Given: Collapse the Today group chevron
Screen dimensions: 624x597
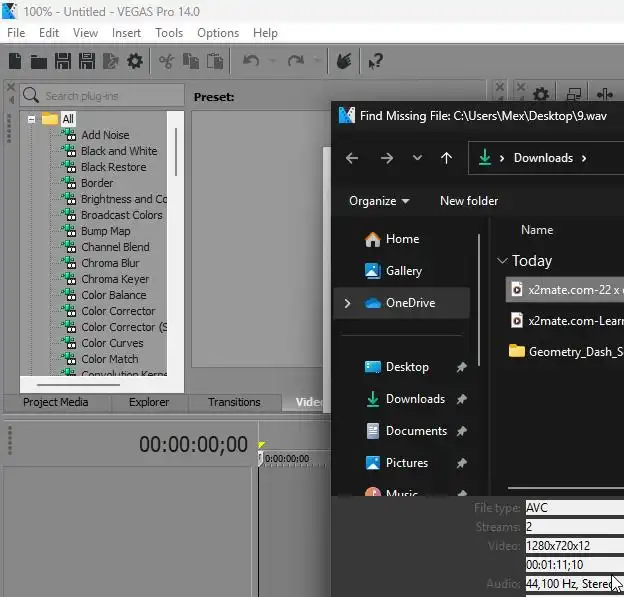Looking at the screenshot, I should (x=502, y=261).
